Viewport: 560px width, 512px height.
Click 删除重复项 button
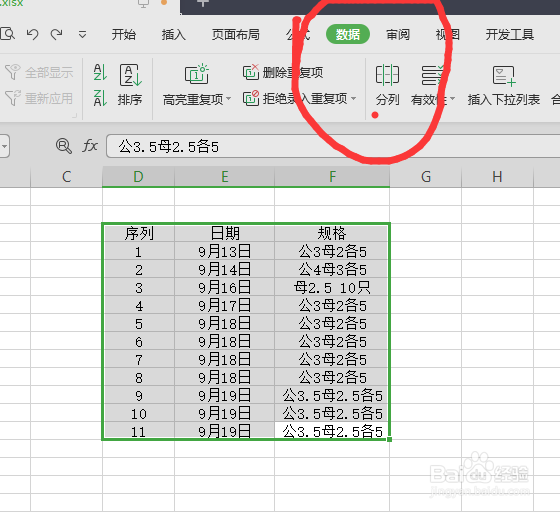coord(283,72)
